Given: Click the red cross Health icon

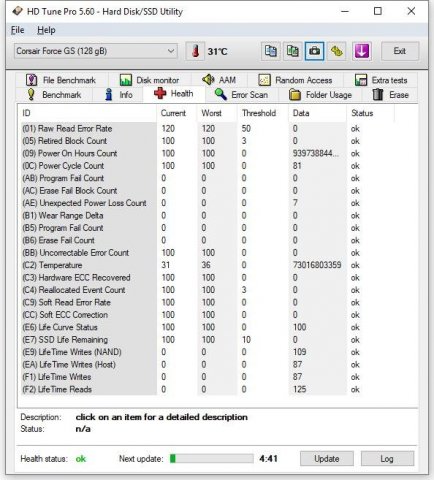Looking at the screenshot, I should click(160, 93).
